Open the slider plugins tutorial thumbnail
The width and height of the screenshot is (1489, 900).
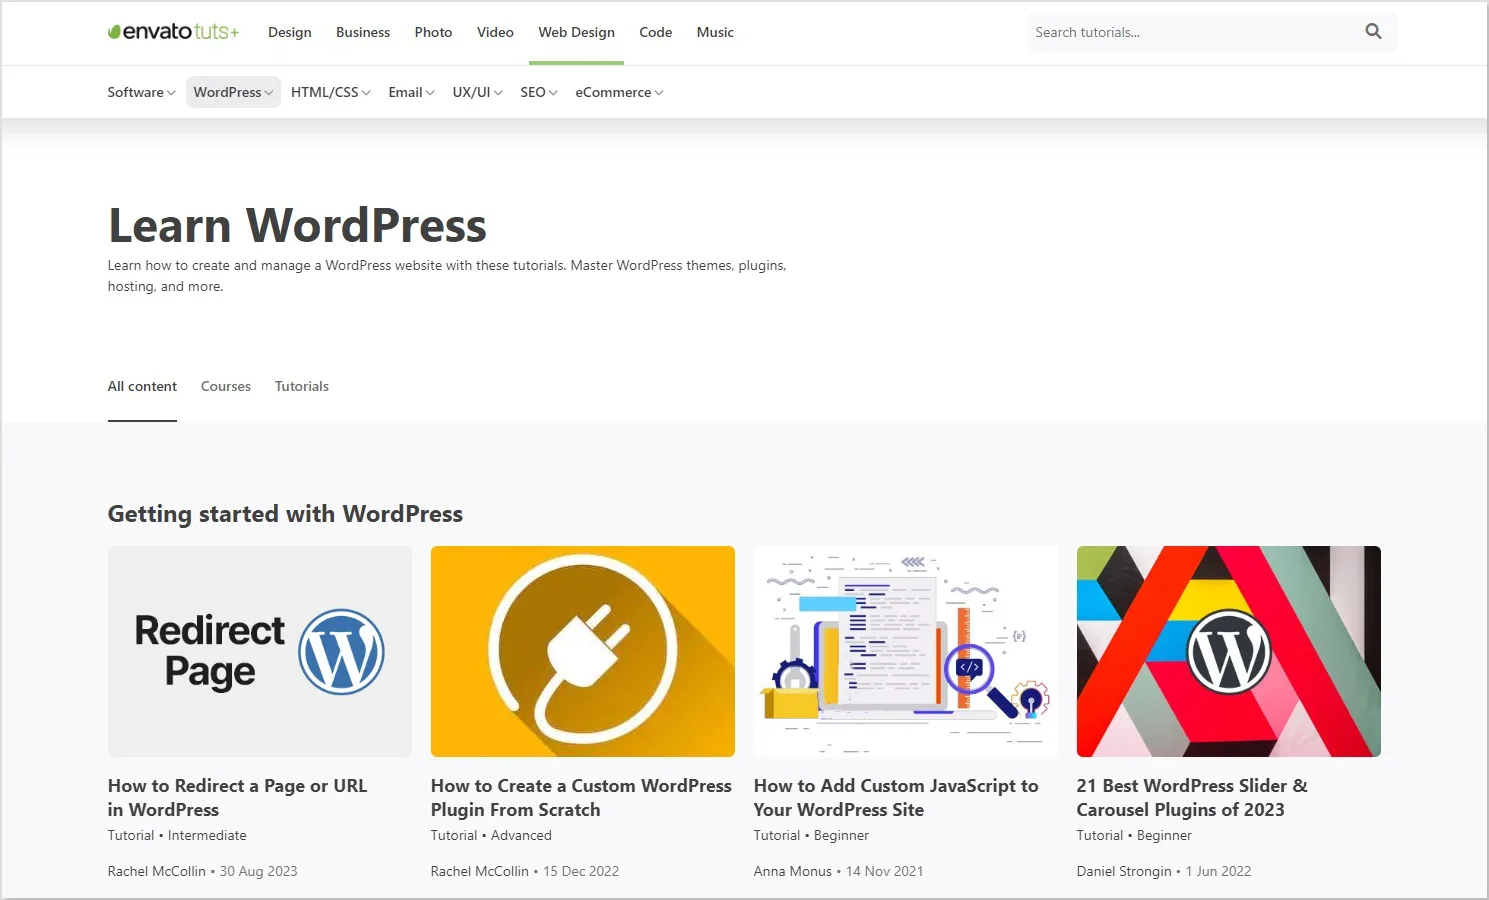point(1229,651)
